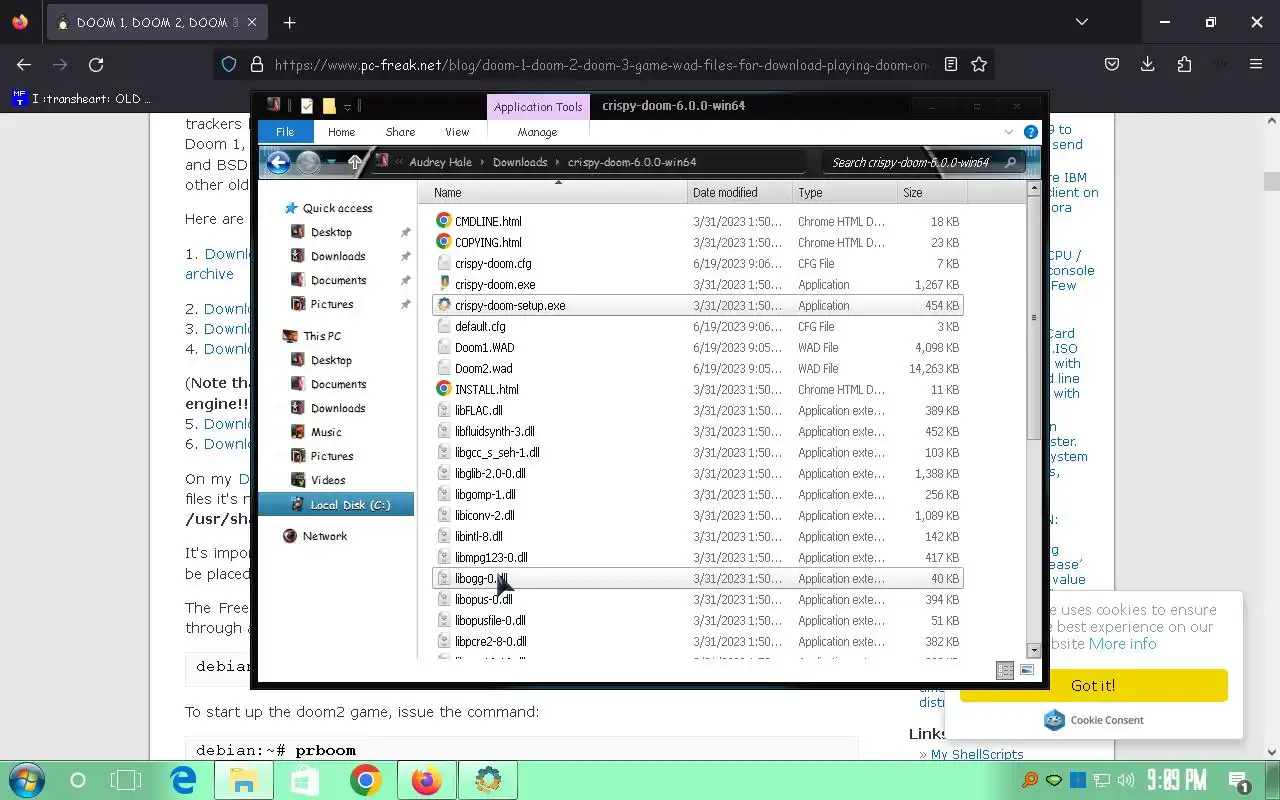1280x800 pixels.
Task: Sort by the Size column header
Action: click(x=930, y=193)
